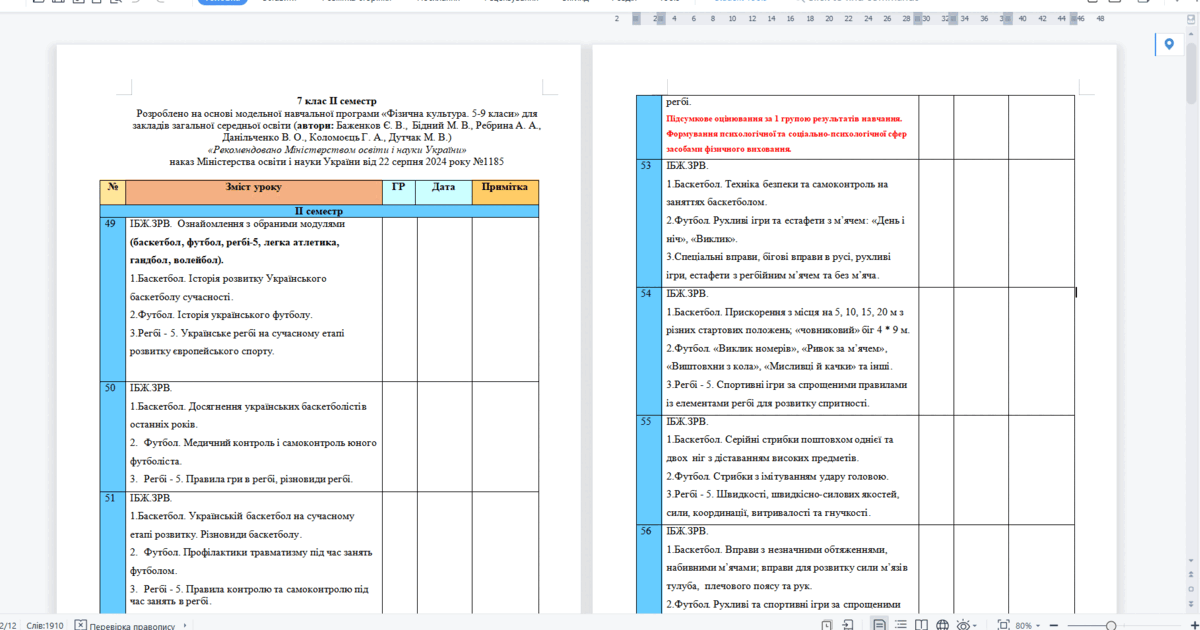Switch to Print Layout view icon

(x=879, y=625)
